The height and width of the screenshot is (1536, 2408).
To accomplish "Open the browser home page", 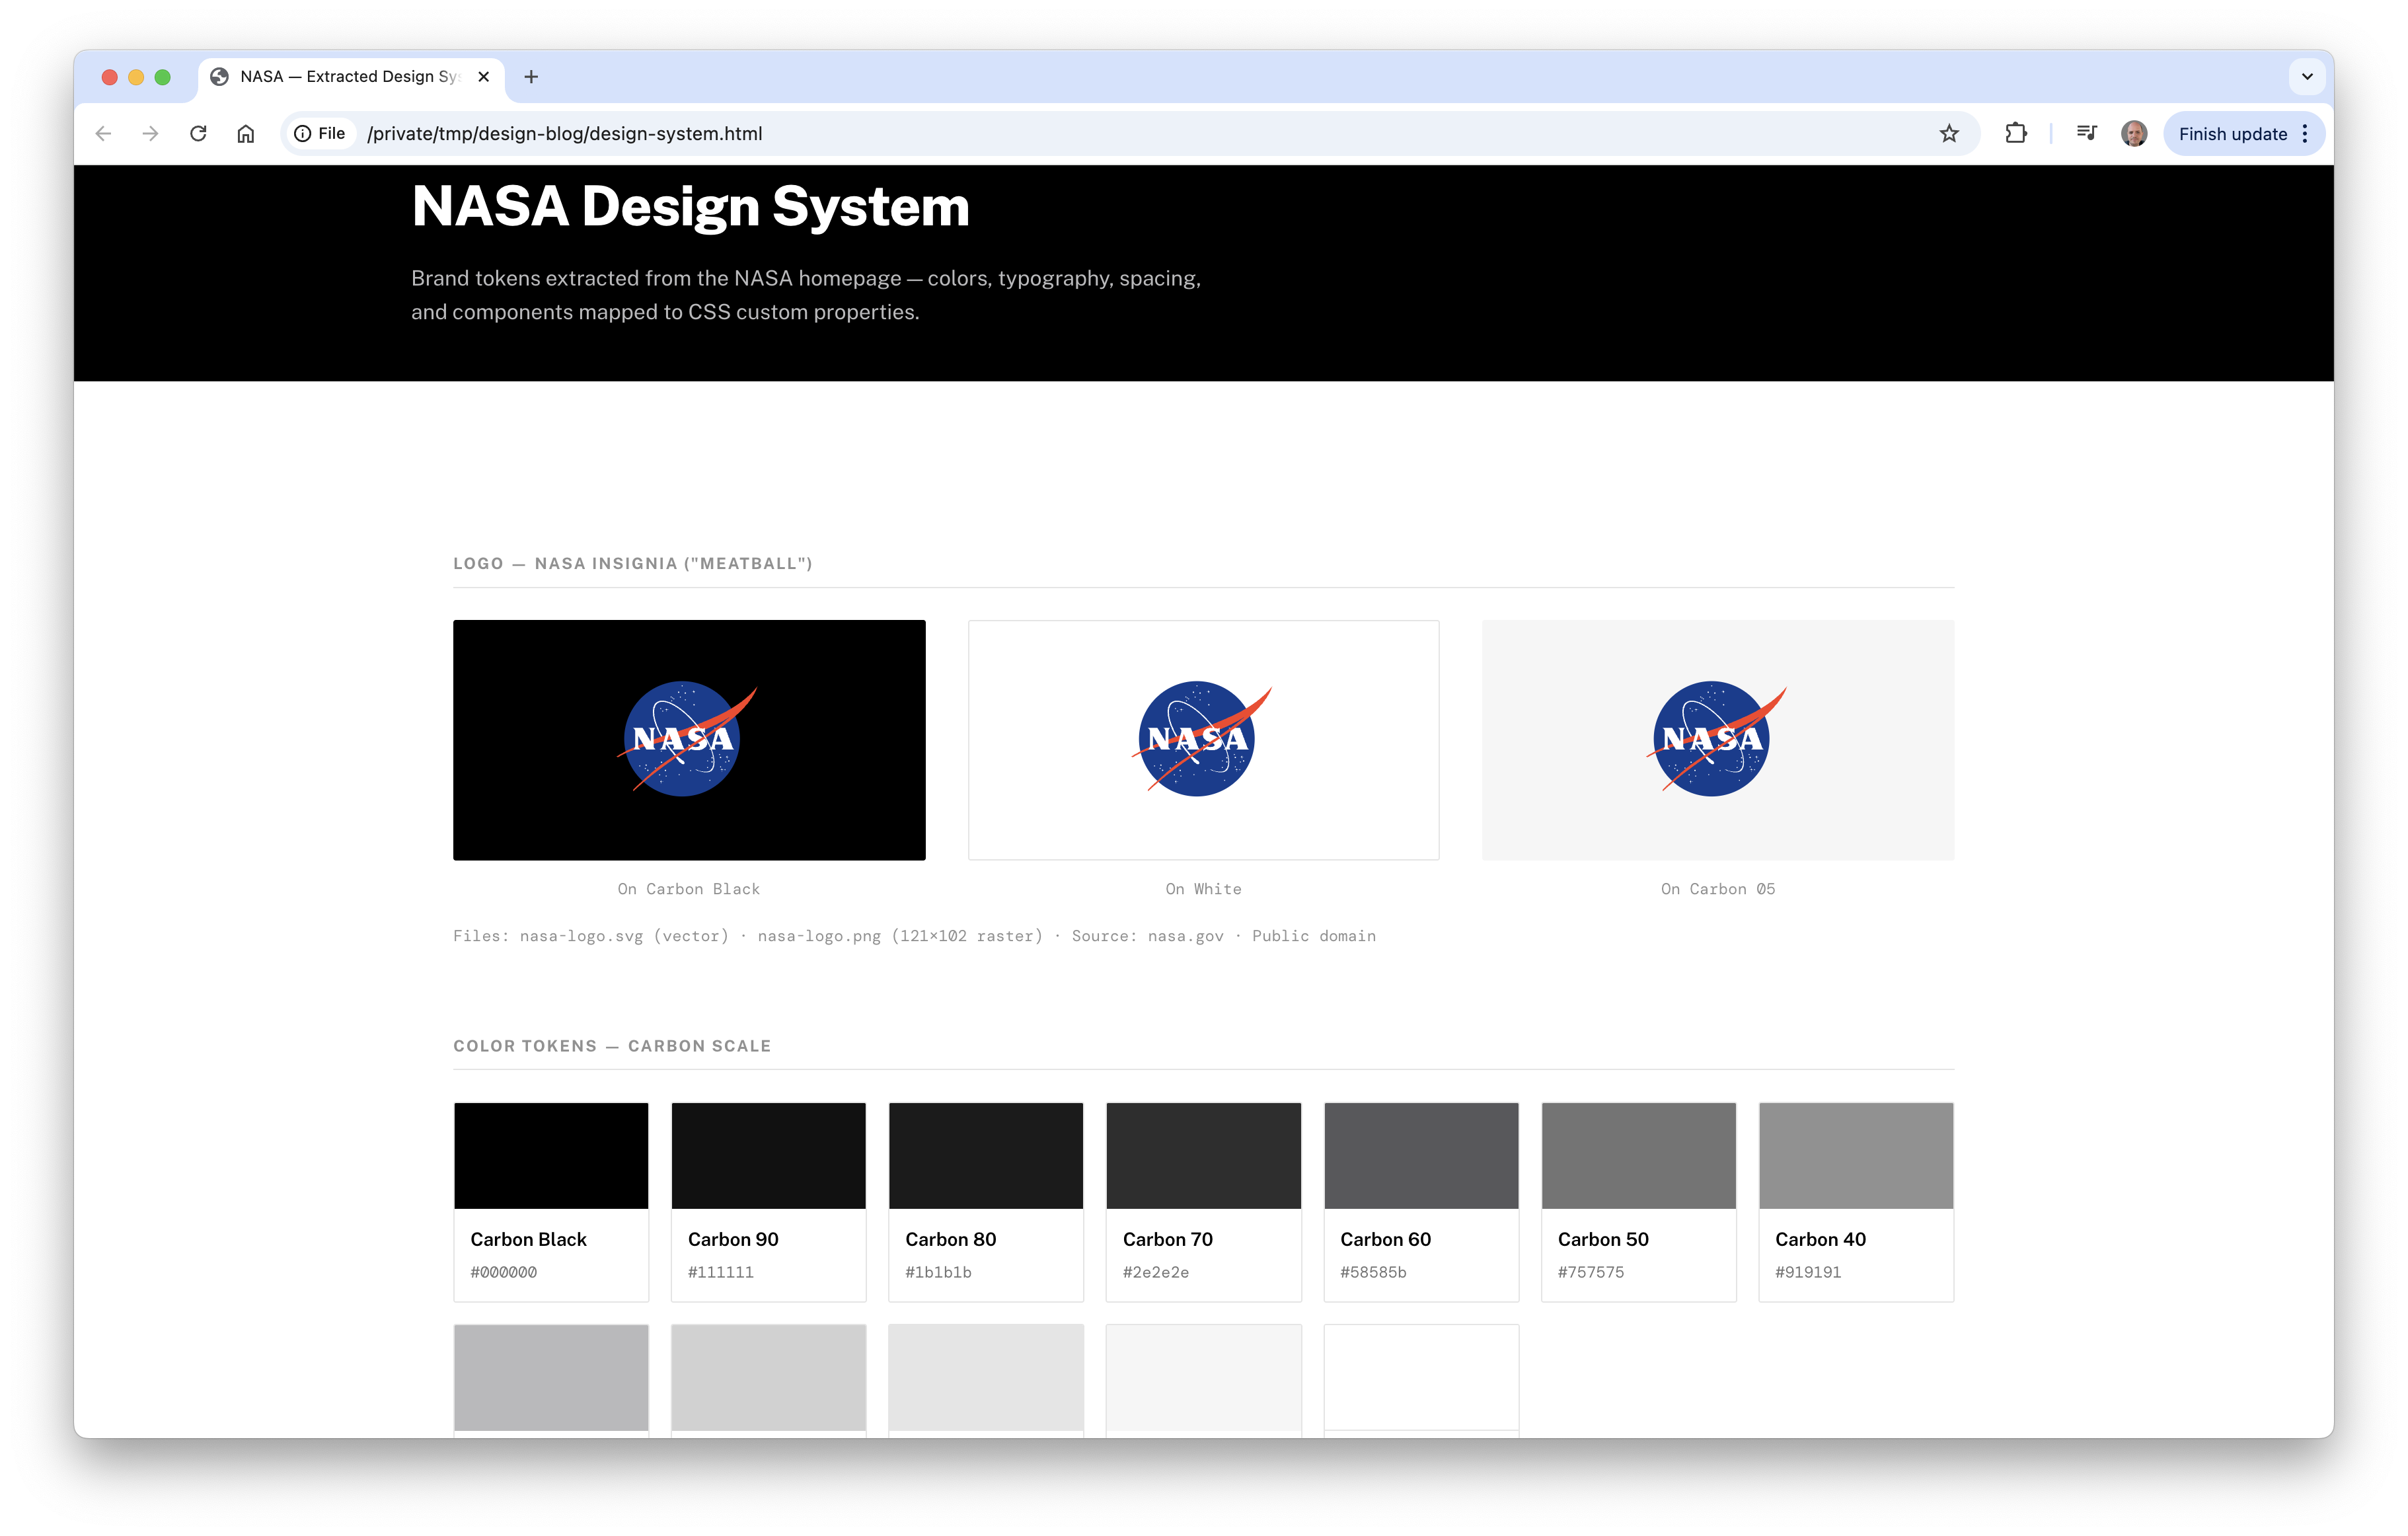I will pos(245,133).
